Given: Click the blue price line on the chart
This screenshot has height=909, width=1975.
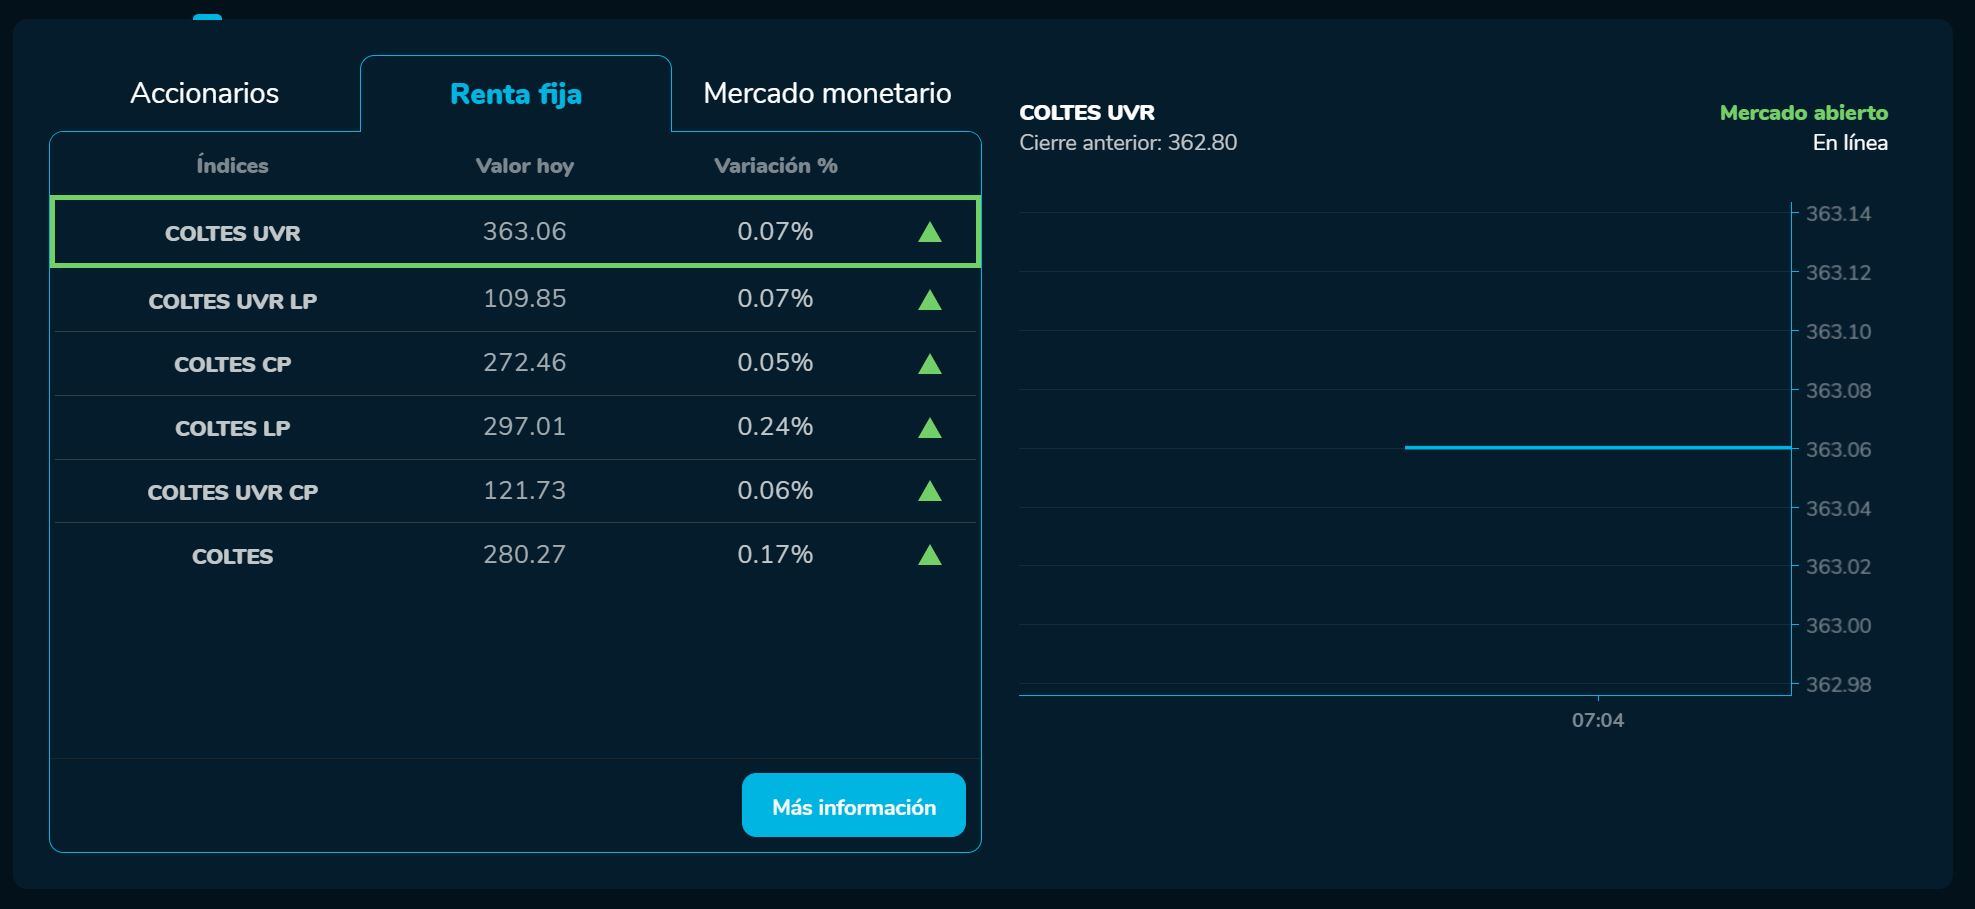Looking at the screenshot, I should click(1600, 447).
